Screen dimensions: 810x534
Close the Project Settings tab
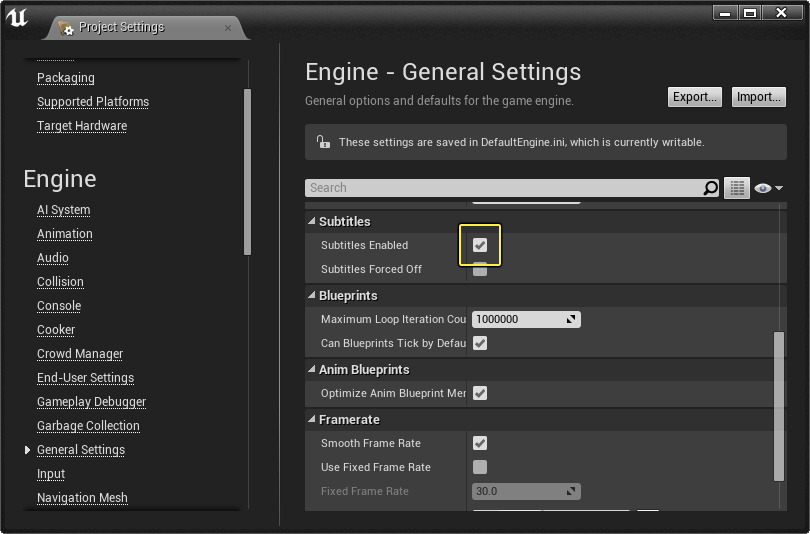coord(228,27)
